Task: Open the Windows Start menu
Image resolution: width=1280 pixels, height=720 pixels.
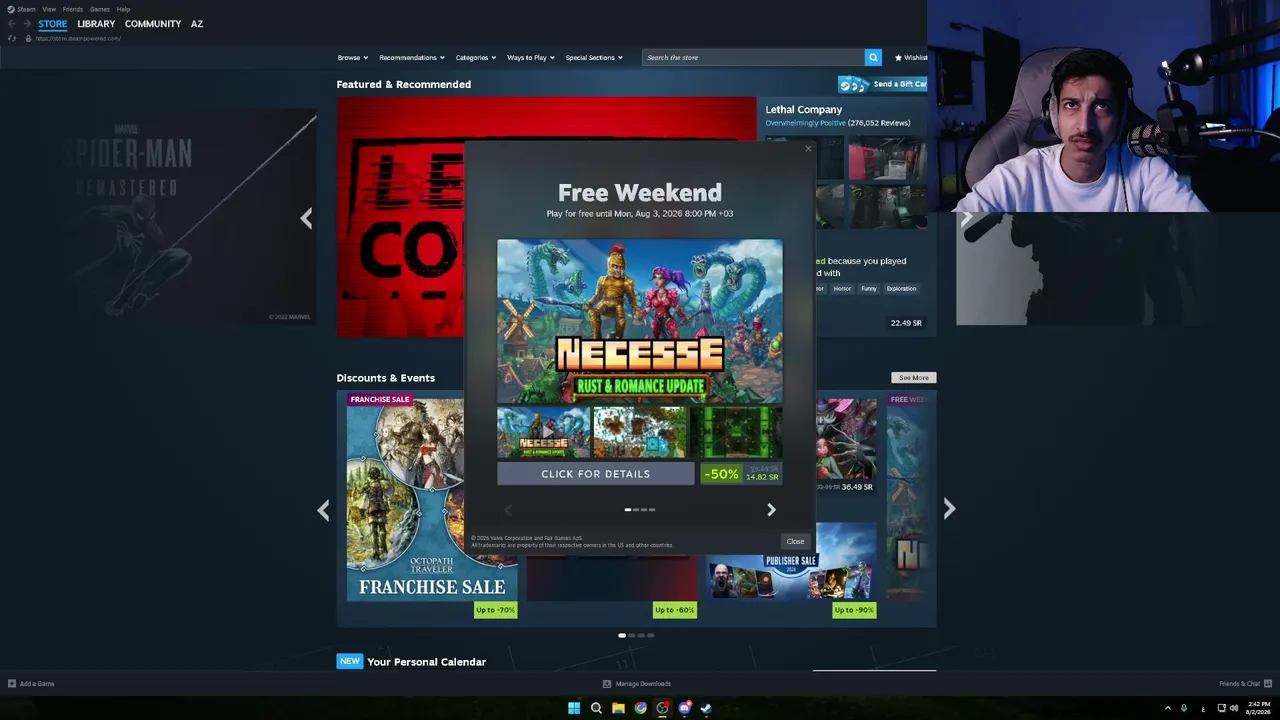Action: (x=574, y=708)
